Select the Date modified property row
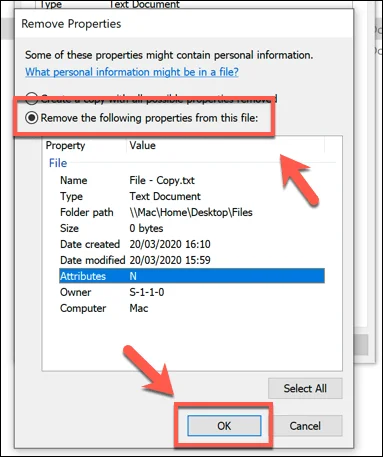Image resolution: width=383 pixels, height=457 pixels. point(192,260)
